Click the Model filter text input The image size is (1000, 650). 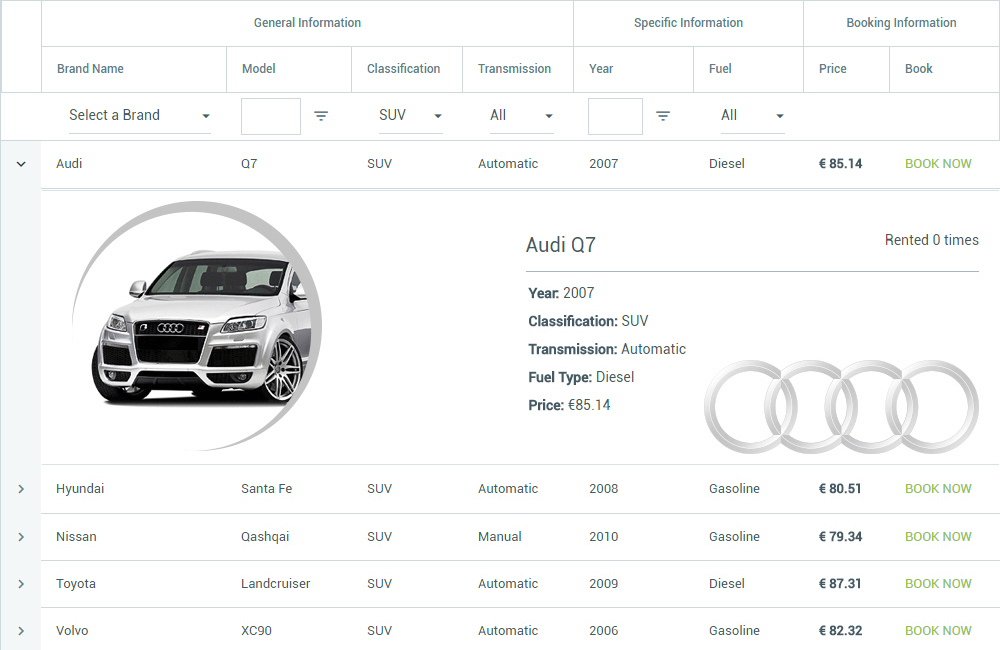pos(271,116)
